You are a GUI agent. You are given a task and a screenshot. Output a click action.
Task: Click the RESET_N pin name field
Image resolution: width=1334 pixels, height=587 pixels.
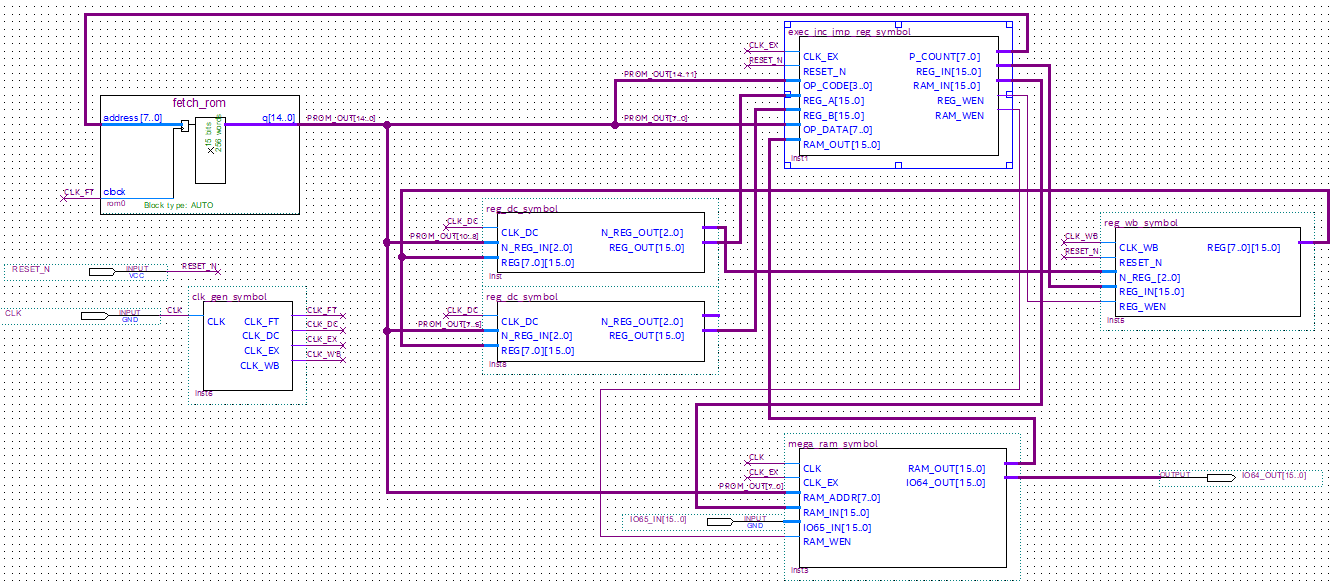31,270
